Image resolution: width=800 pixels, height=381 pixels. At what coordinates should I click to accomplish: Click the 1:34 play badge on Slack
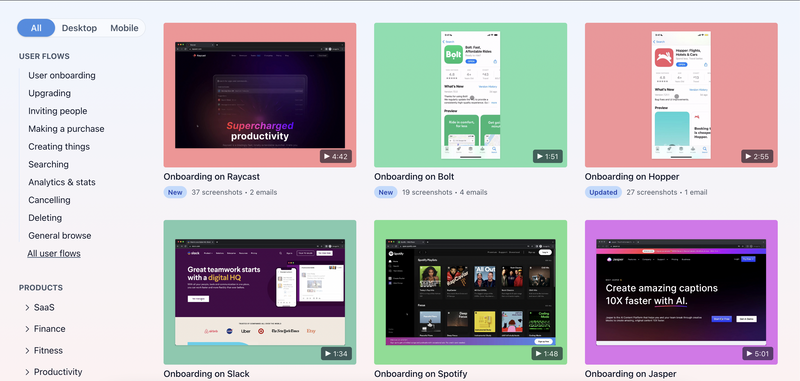(x=336, y=353)
